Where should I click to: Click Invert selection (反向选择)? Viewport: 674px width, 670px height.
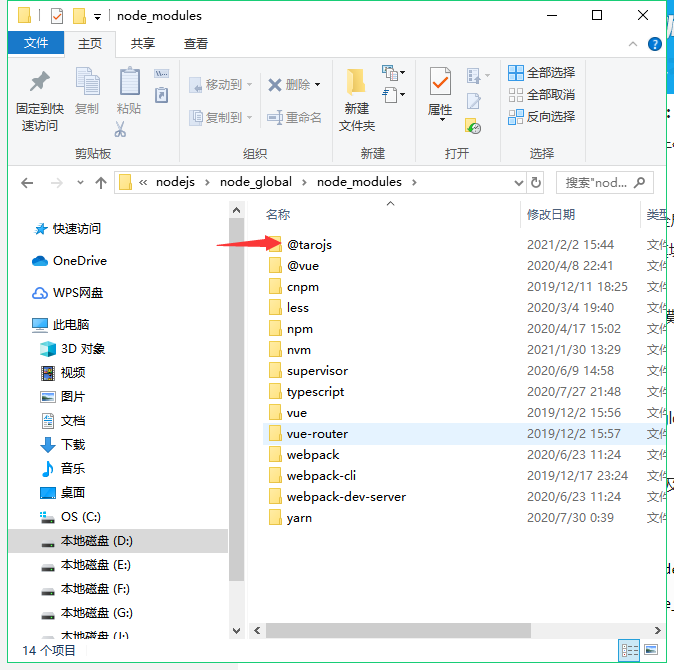tap(541, 116)
